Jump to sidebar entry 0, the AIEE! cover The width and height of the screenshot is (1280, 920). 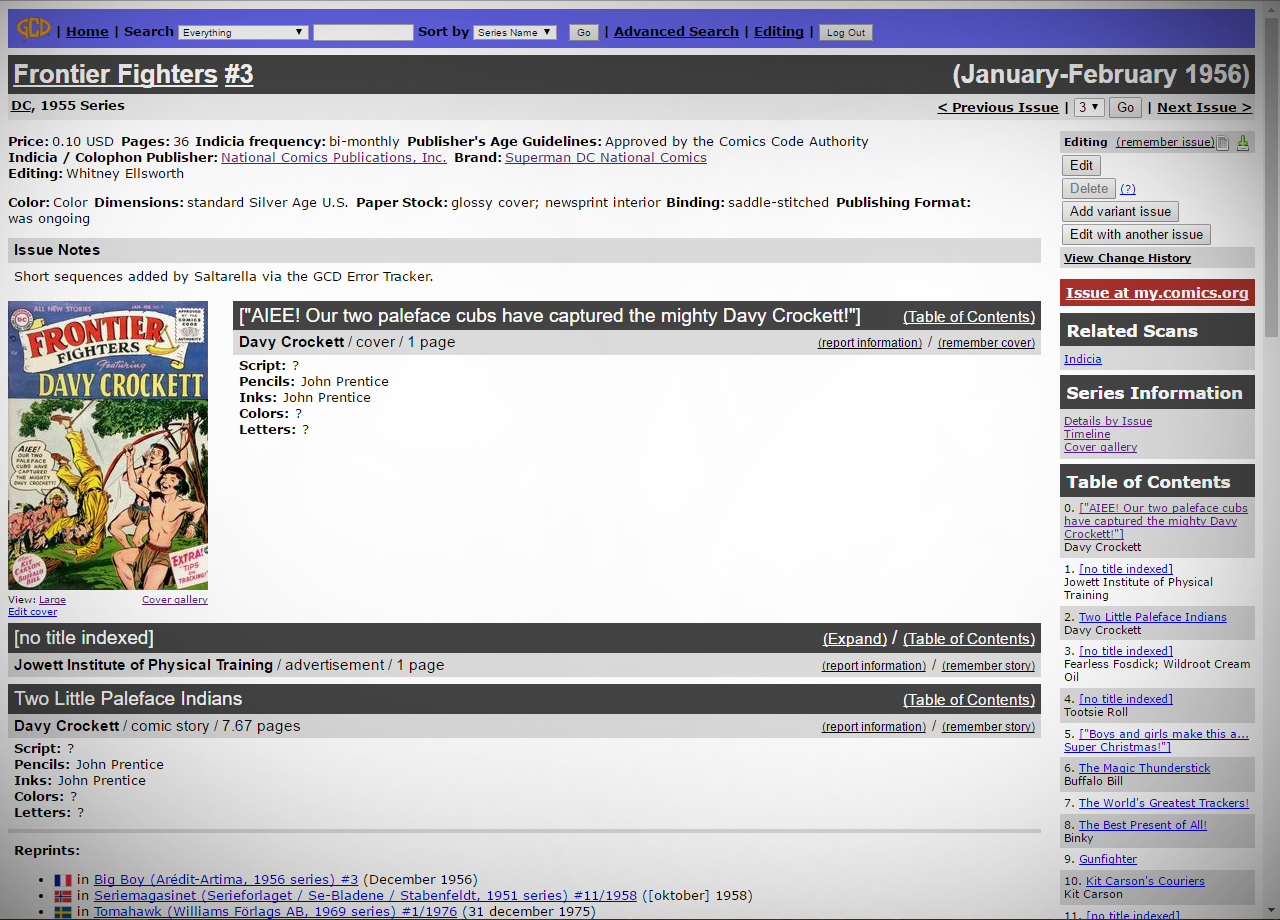(x=1156, y=521)
